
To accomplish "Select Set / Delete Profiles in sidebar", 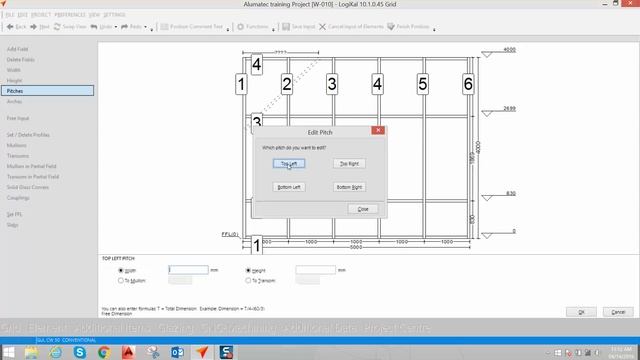I will click(x=28, y=135).
